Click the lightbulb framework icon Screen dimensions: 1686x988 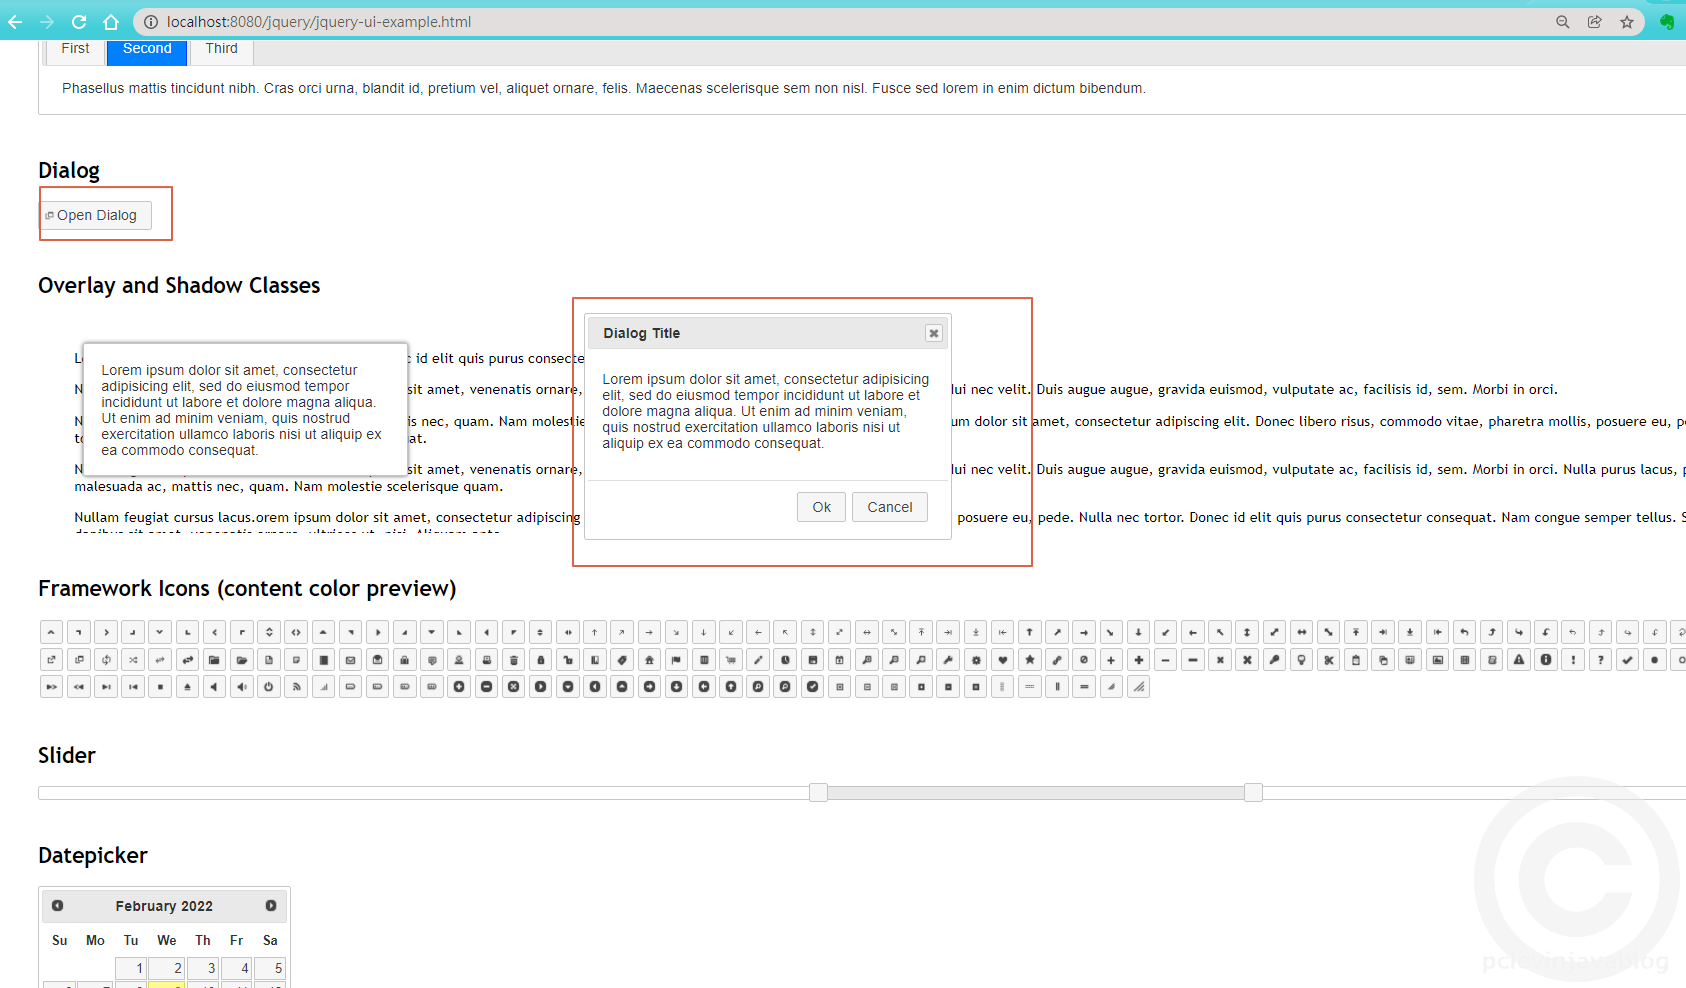pyautogui.click(x=1301, y=660)
